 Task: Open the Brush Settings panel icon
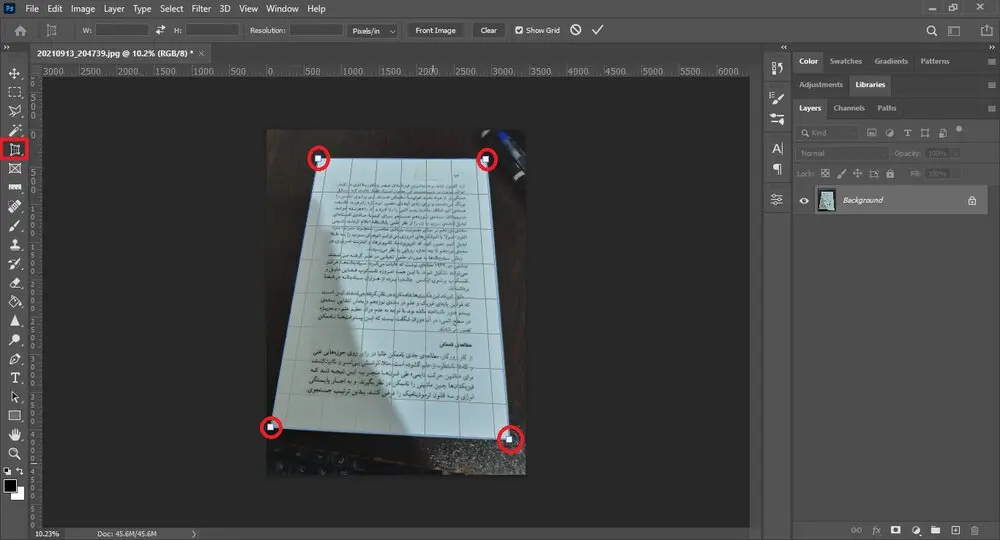click(x=777, y=99)
